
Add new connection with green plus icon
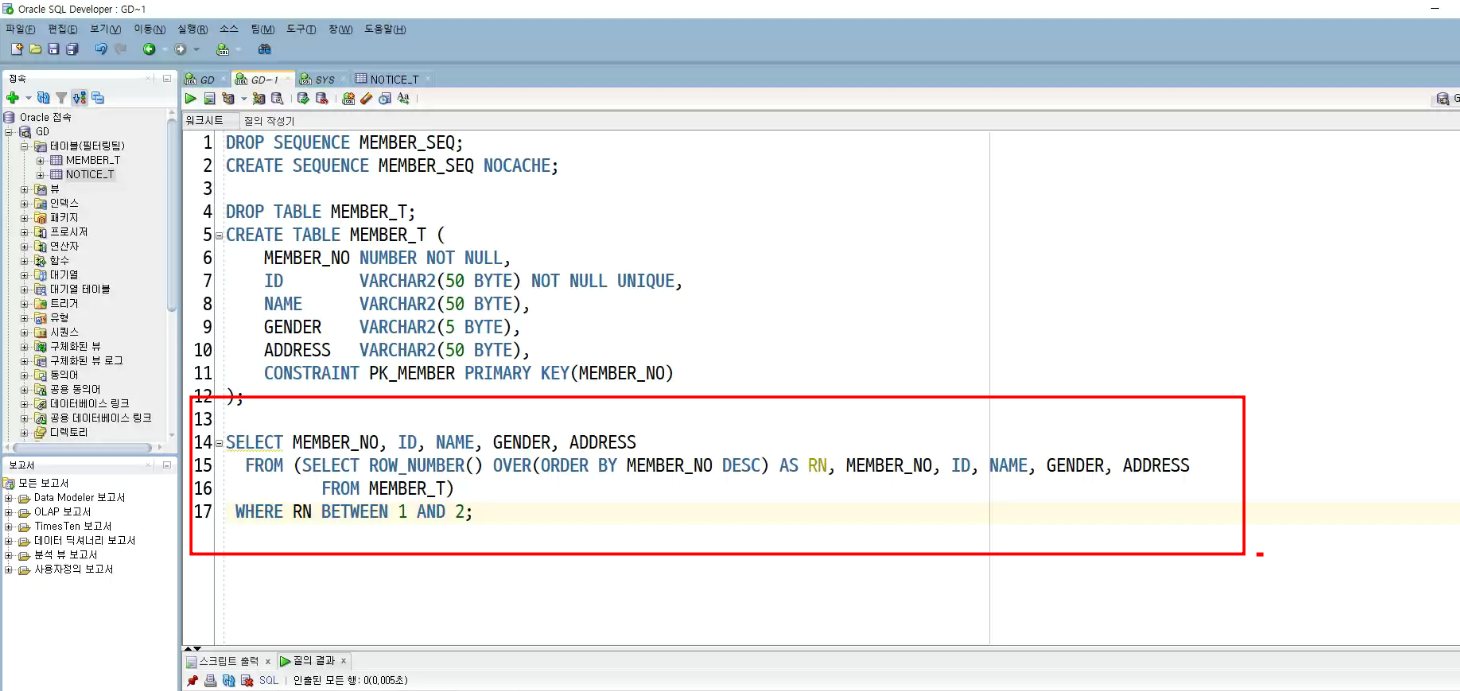pos(13,98)
